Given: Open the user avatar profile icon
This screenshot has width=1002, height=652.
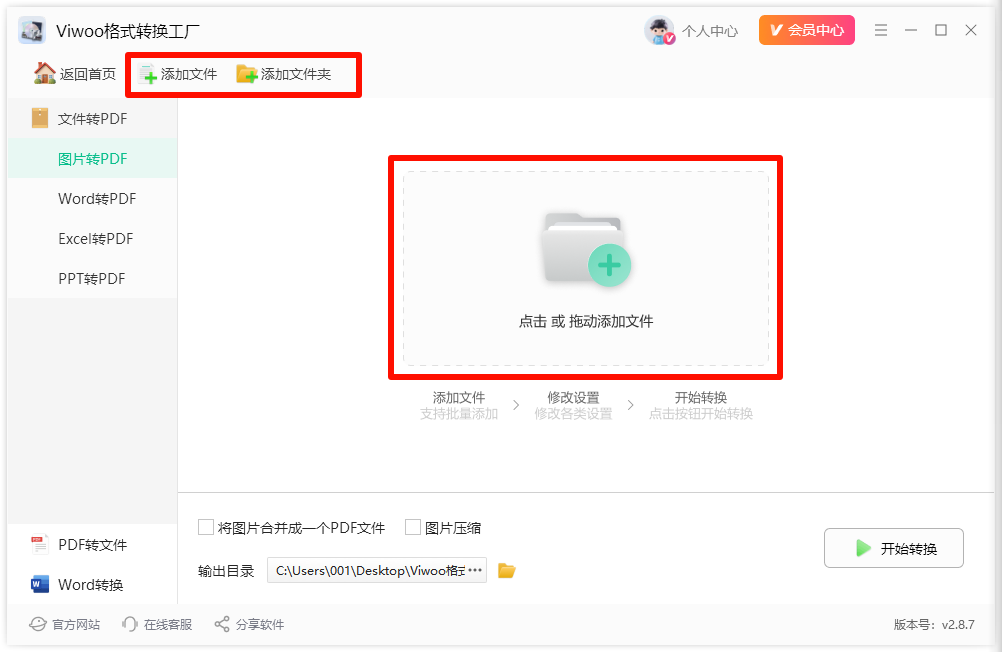Looking at the screenshot, I should click(659, 30).
